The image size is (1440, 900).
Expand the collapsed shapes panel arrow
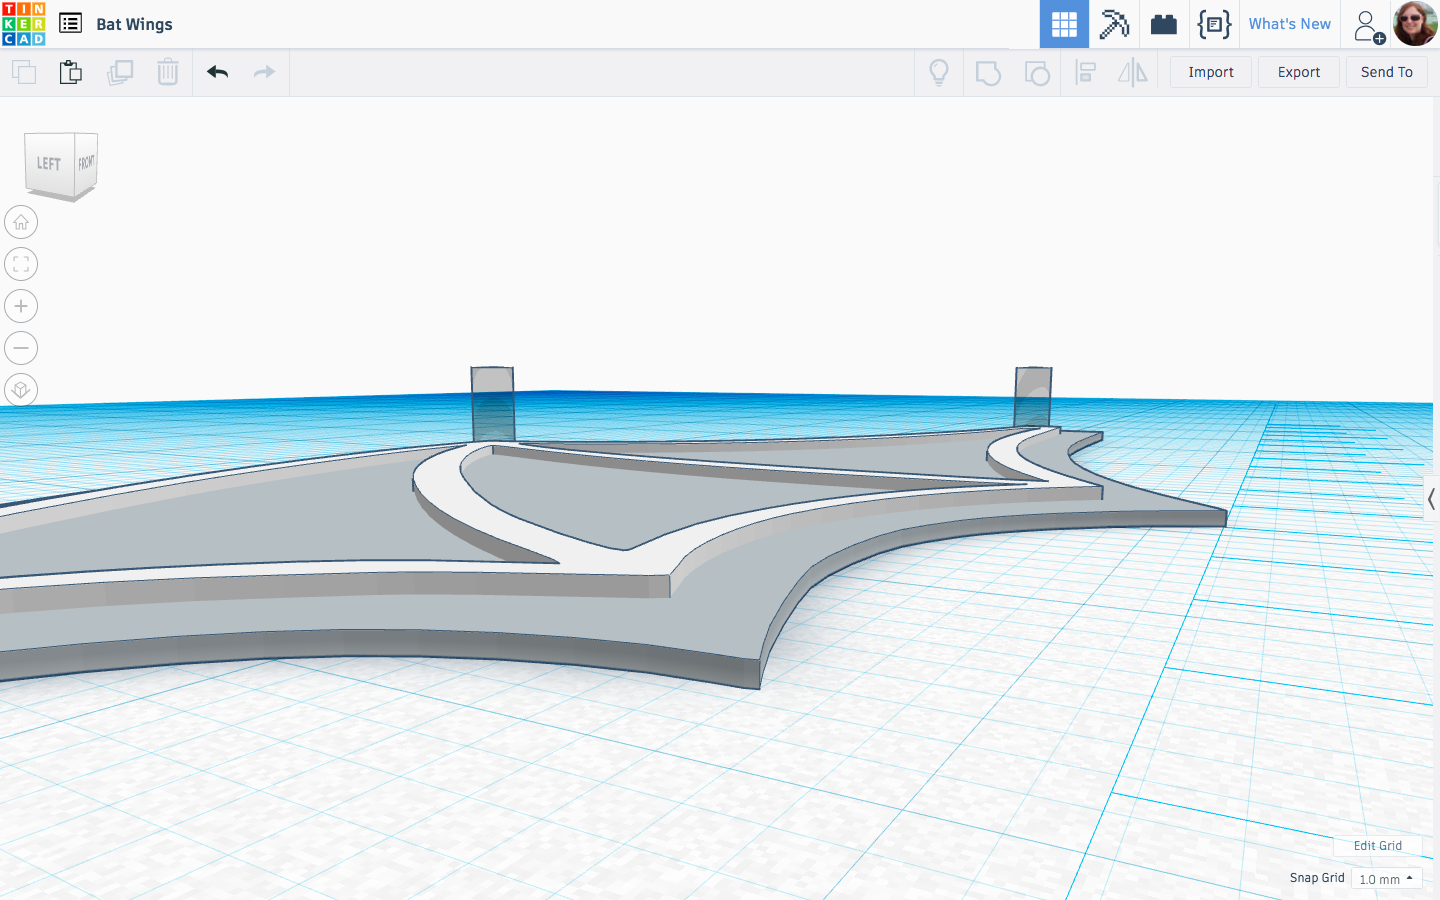(x=1431, y=499)
